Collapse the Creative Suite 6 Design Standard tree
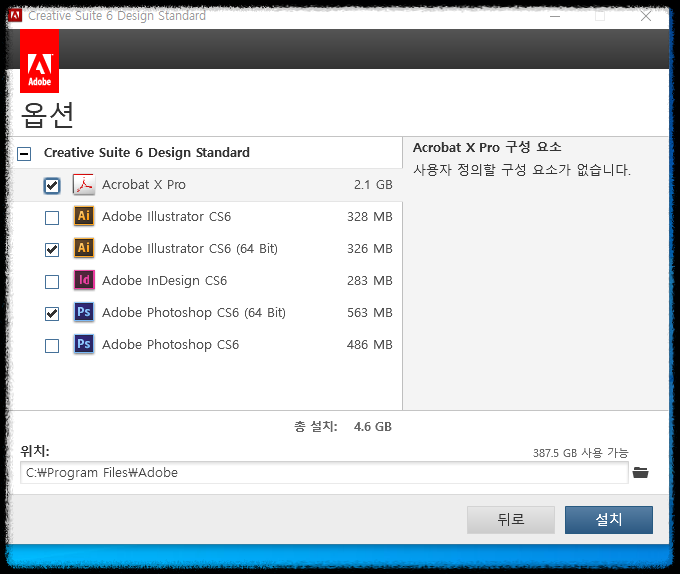The image size is (680, 574). coord(24,153)
